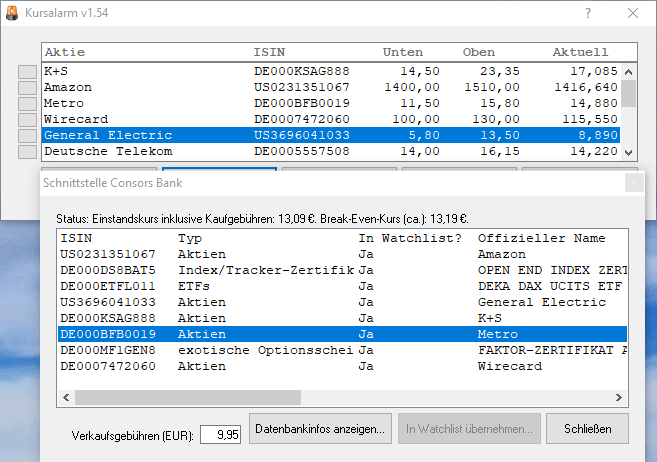Click OPEN END INDEX ZERT name entry

pos(553,270)
